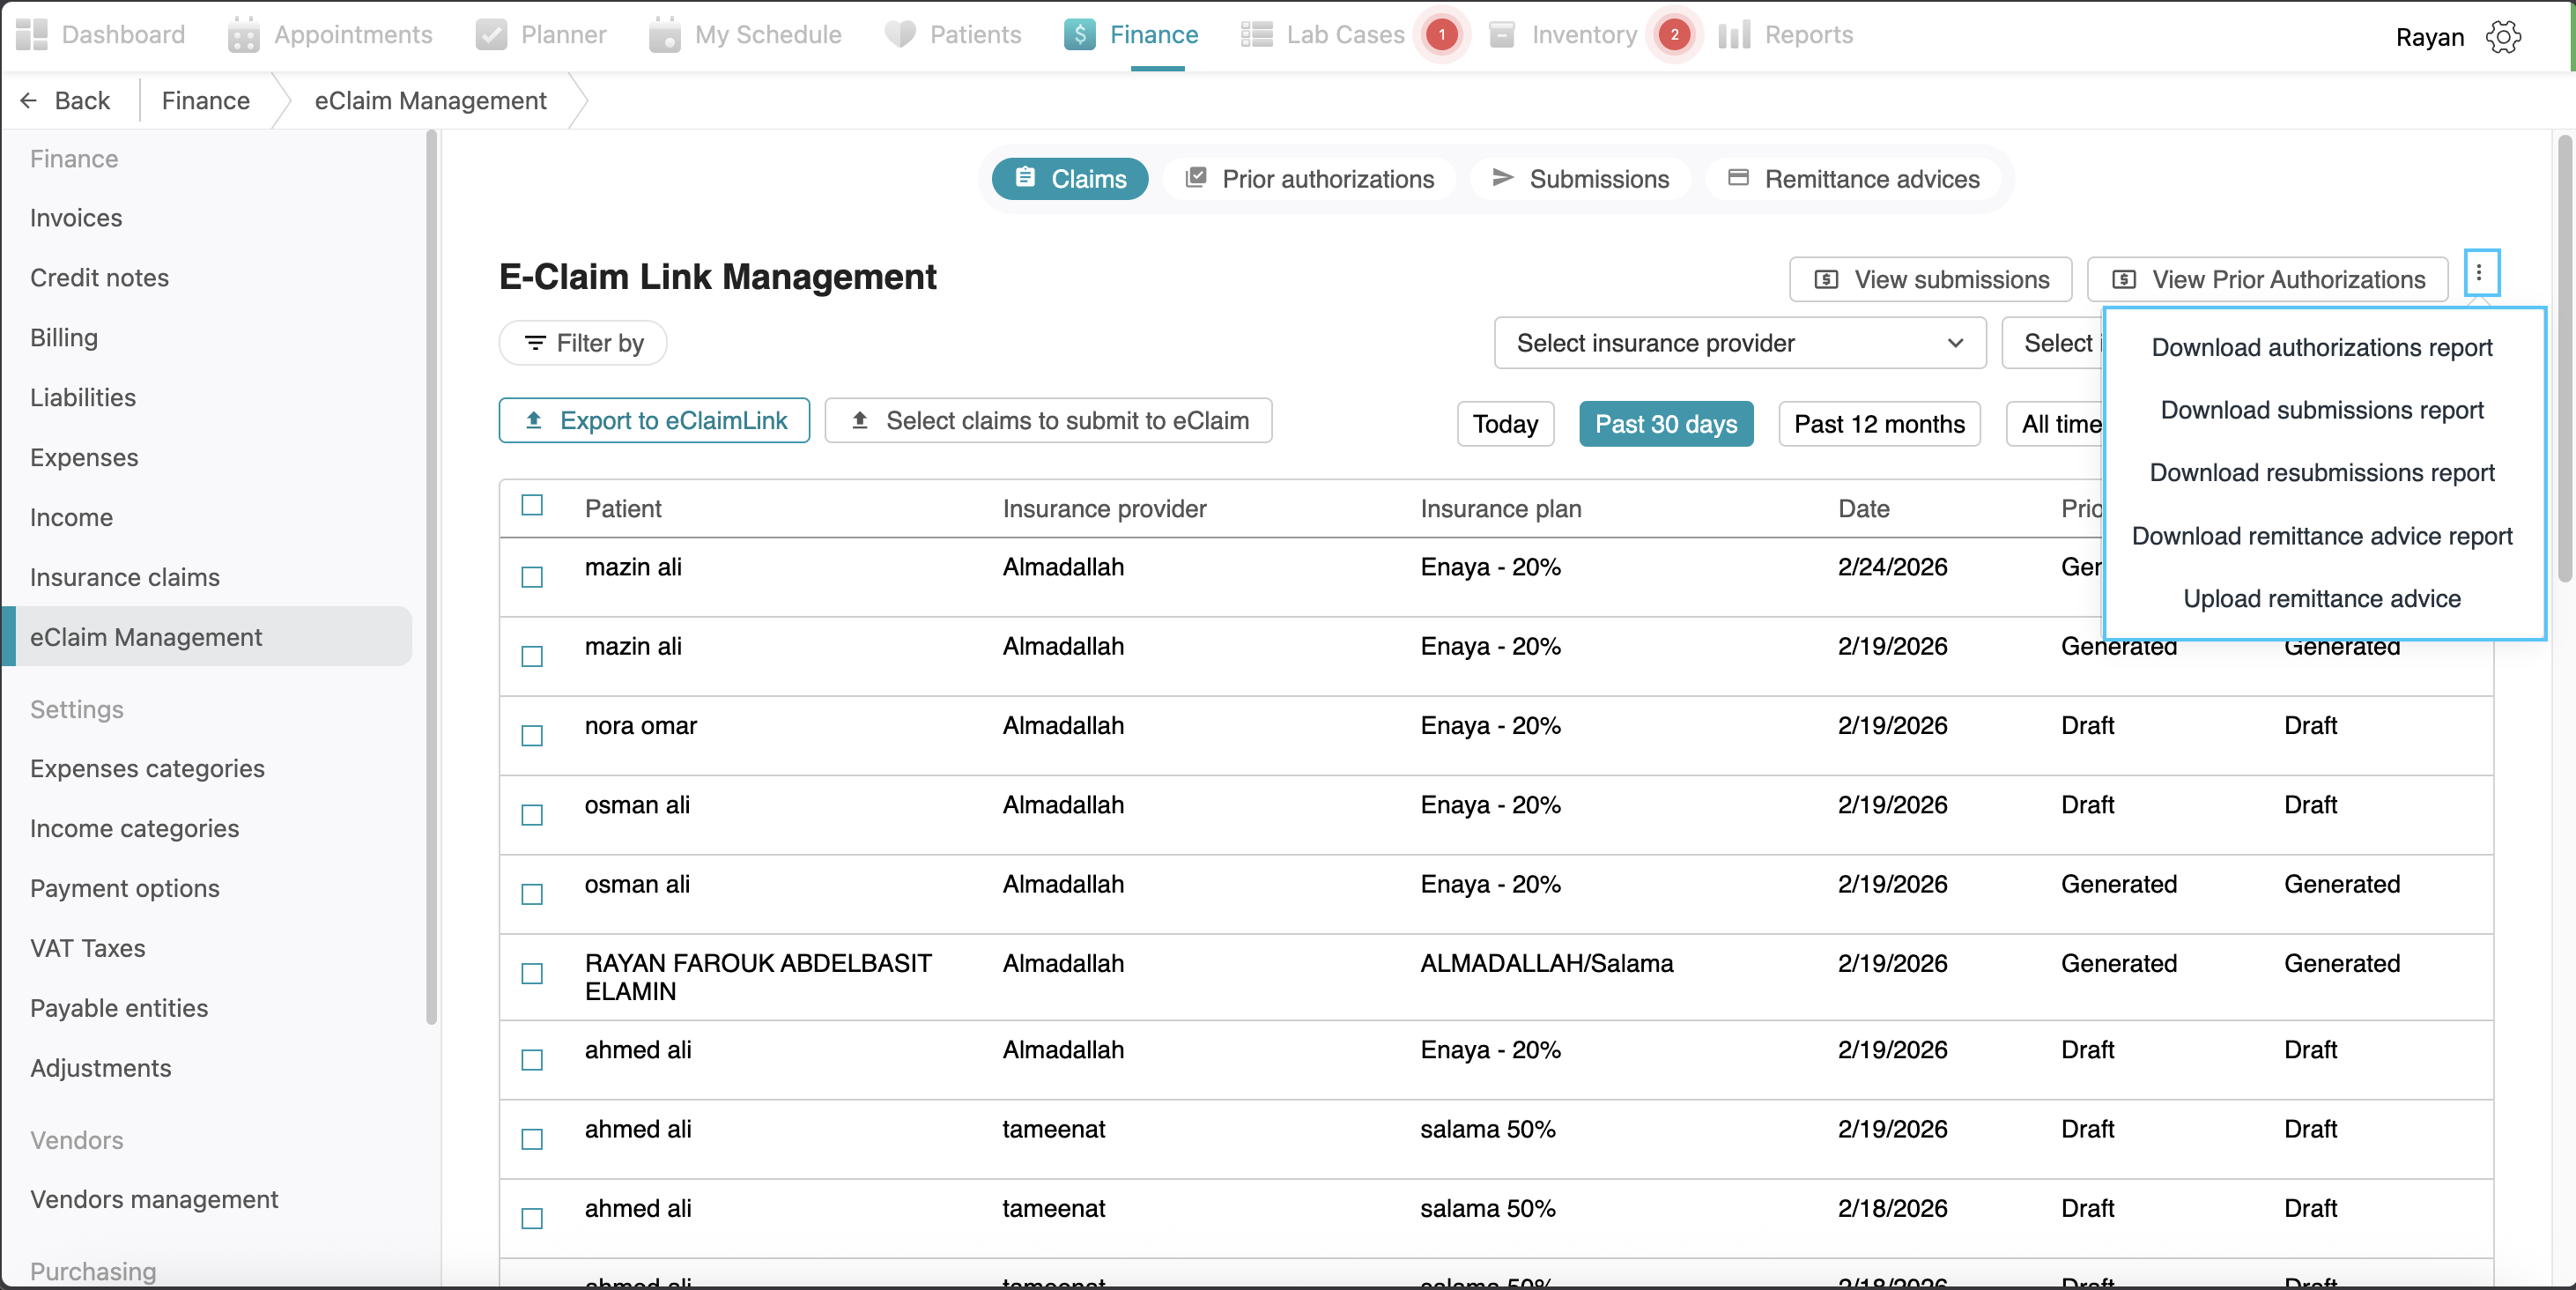
Task: Click the Export to eClaimLink button
Action: pos(654,421)
